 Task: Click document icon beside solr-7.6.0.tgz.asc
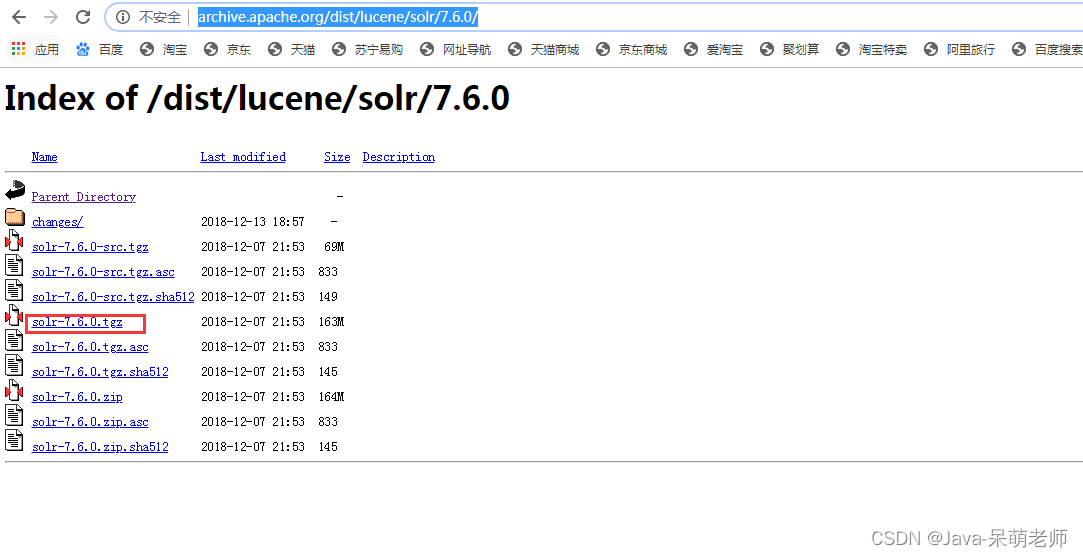pyautogui.click(x=15, y=340)
